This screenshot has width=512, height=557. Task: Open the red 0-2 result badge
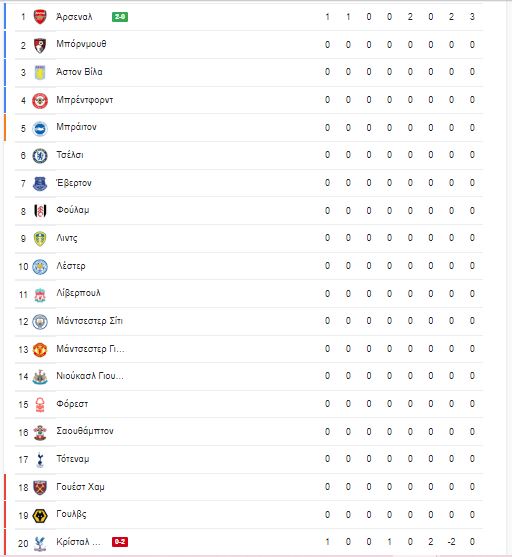click(x=120, y=542)
